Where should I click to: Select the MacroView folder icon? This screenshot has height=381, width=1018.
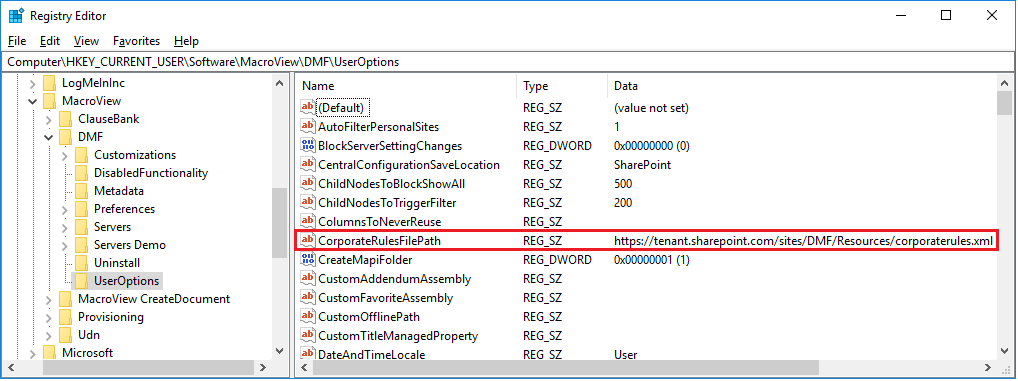(50, 101)
